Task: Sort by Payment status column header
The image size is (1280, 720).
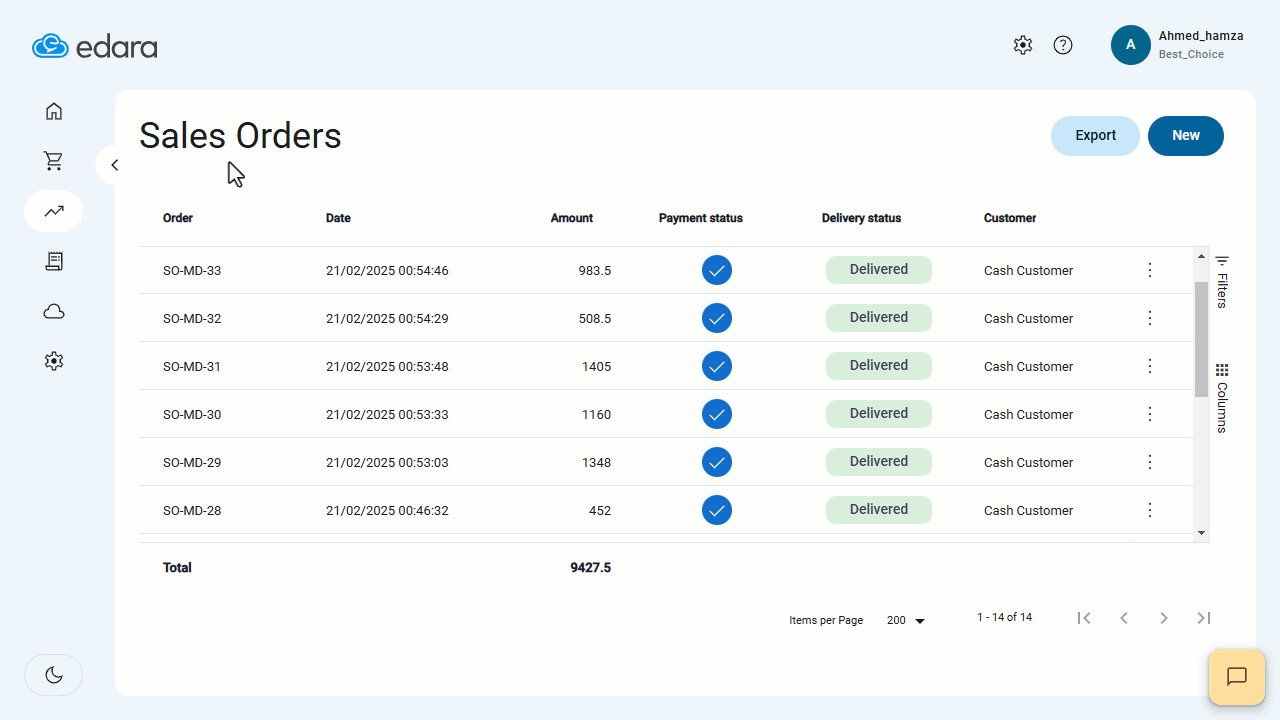Action: (701, 218)
